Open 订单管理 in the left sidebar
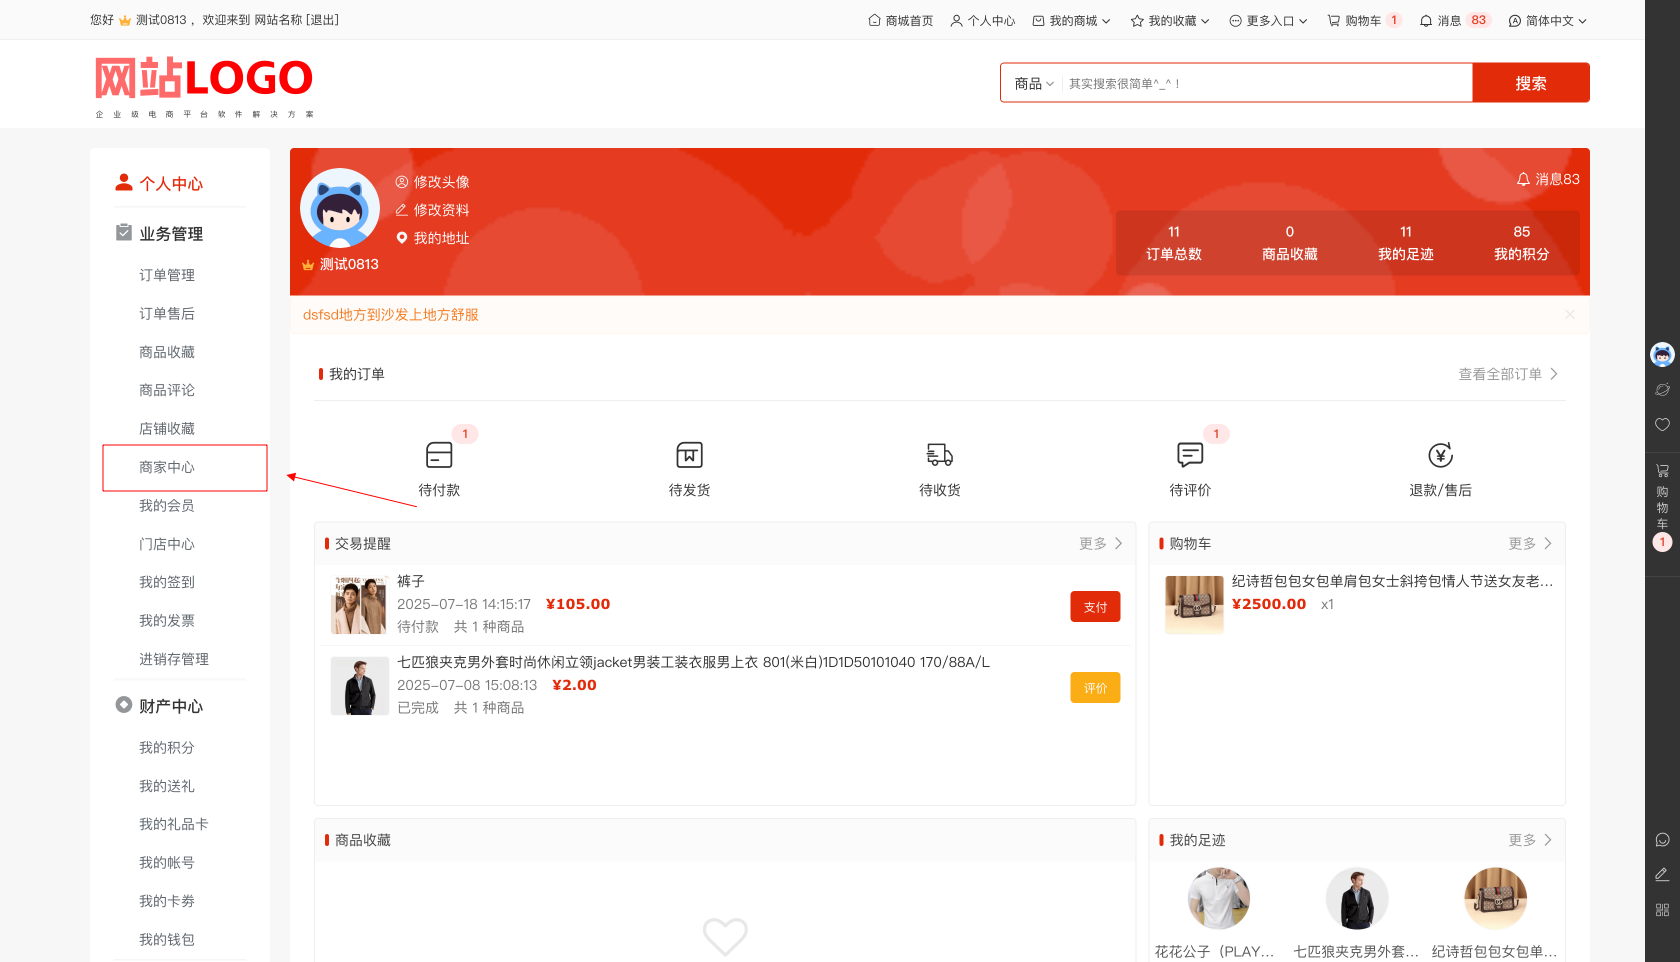This screenshot has height=962, width=1680. coord(167,276)
